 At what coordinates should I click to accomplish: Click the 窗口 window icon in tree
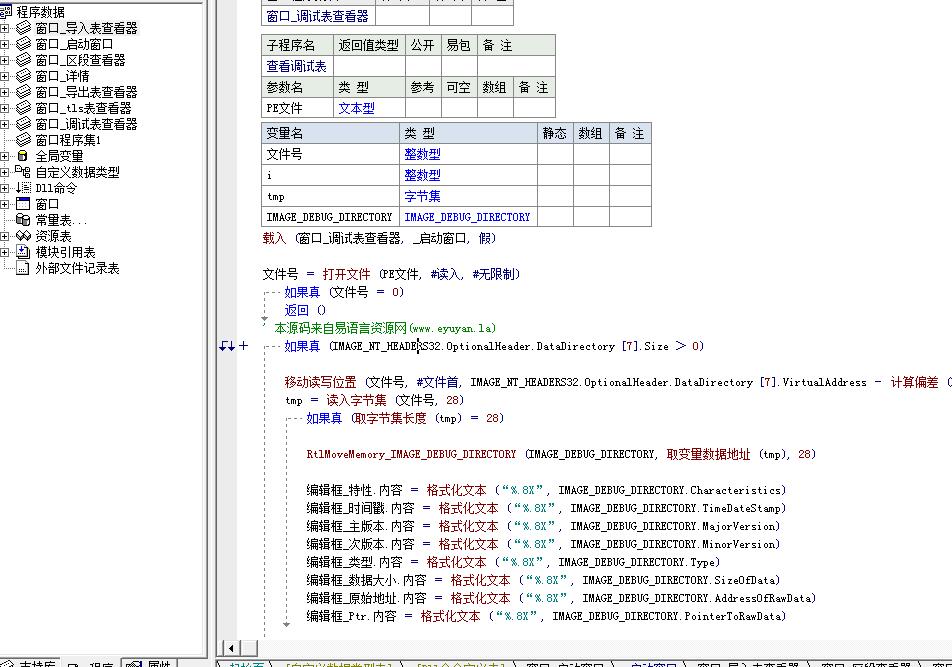click(22, 204)
